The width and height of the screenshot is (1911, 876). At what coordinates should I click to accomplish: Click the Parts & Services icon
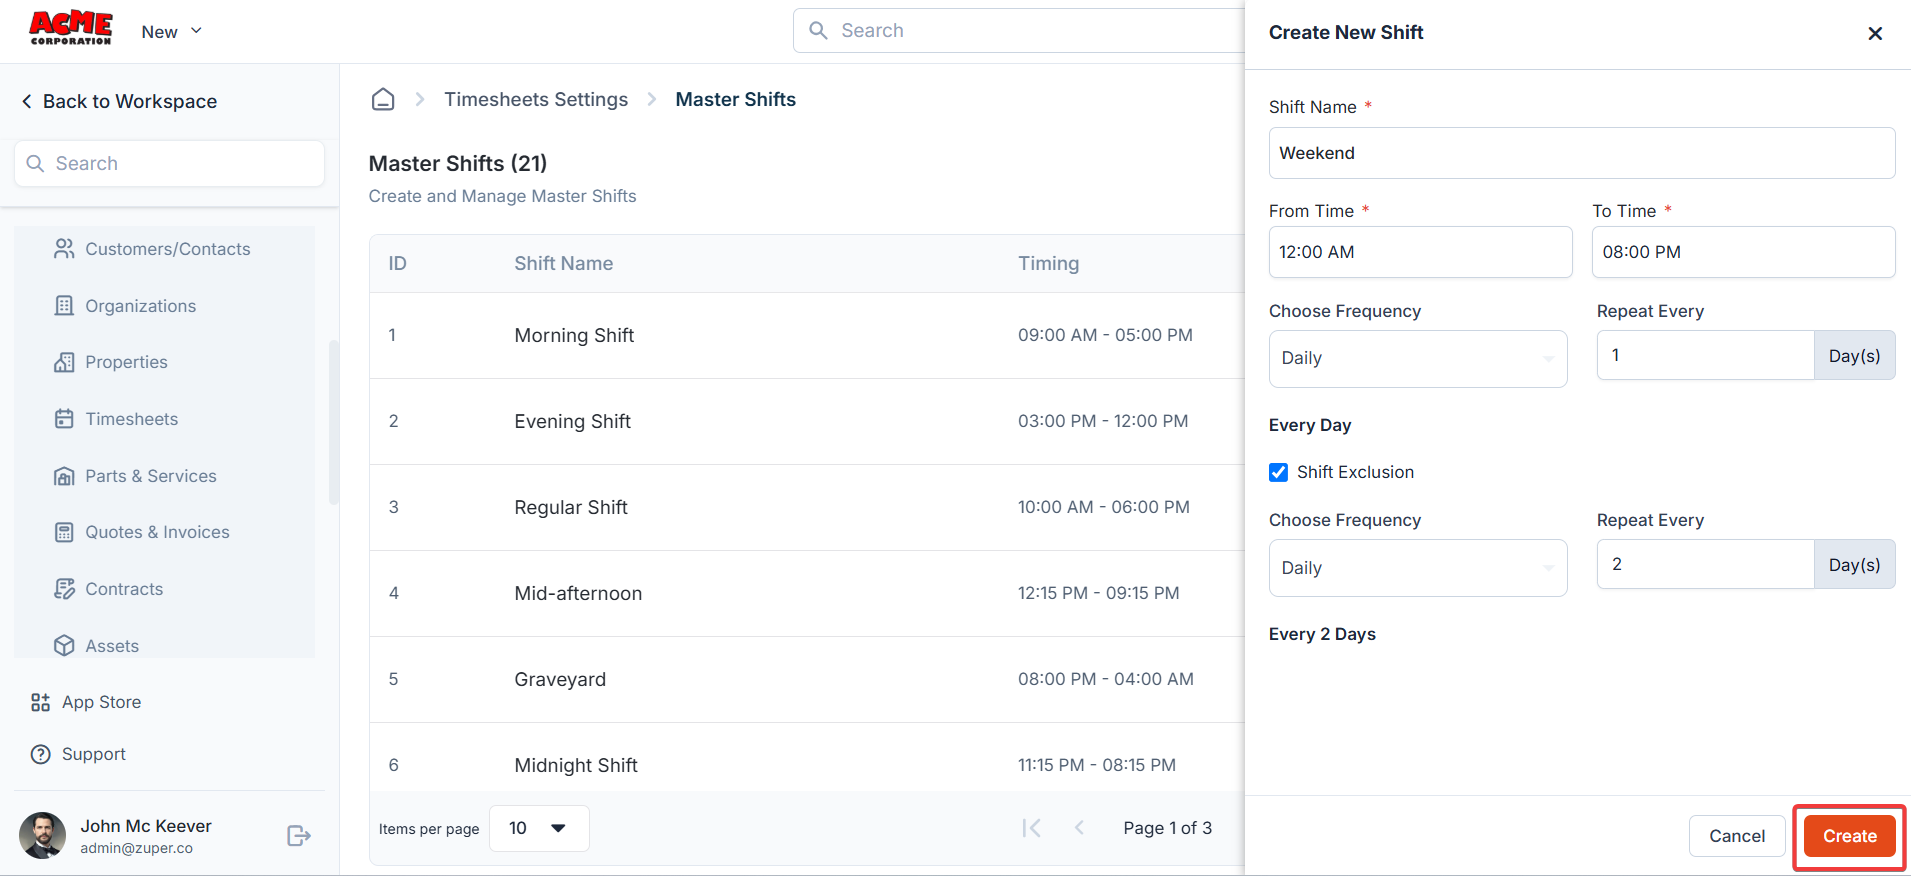(64, 476)
